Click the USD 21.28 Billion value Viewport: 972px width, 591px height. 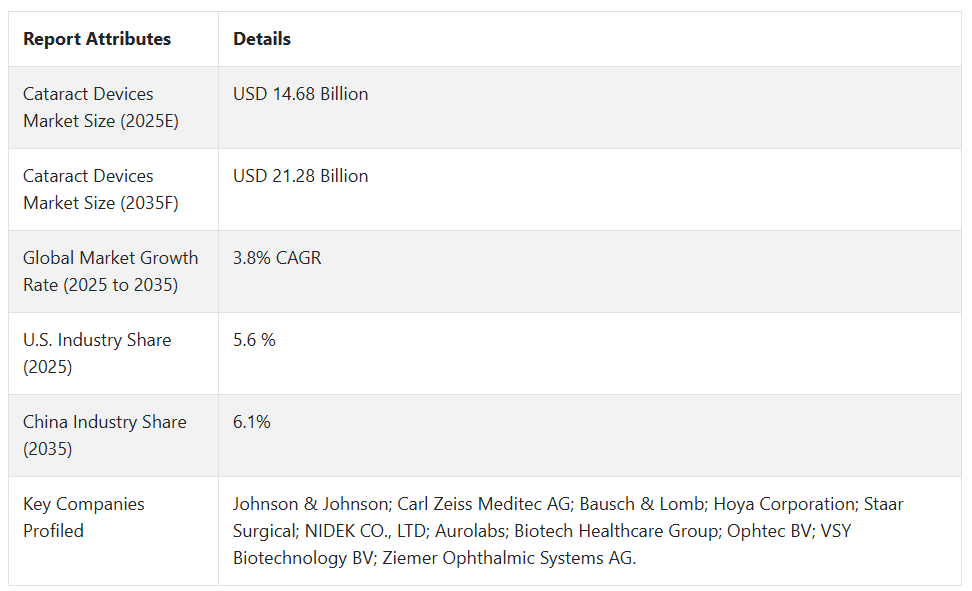[x=301, y=176]
